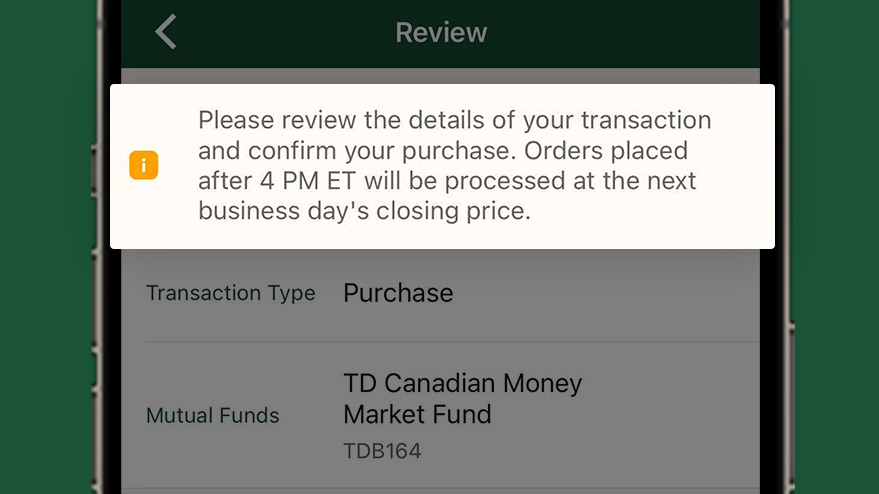This screenshot has height=494, width=879.
Task: Tap the orange information icon
Action: click(x=144, y=165)
